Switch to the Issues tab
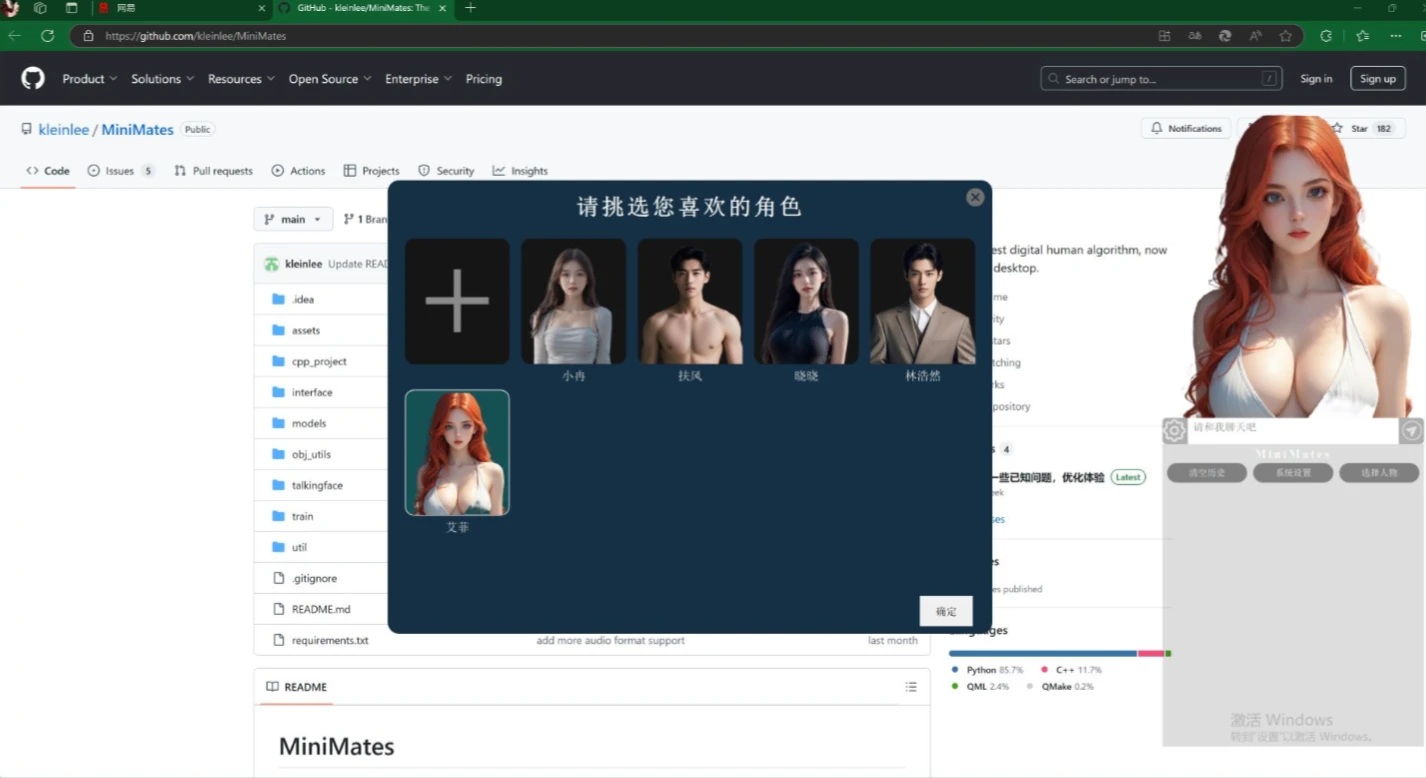Viewport: 1426px width, 778px height. click(121, 171)
